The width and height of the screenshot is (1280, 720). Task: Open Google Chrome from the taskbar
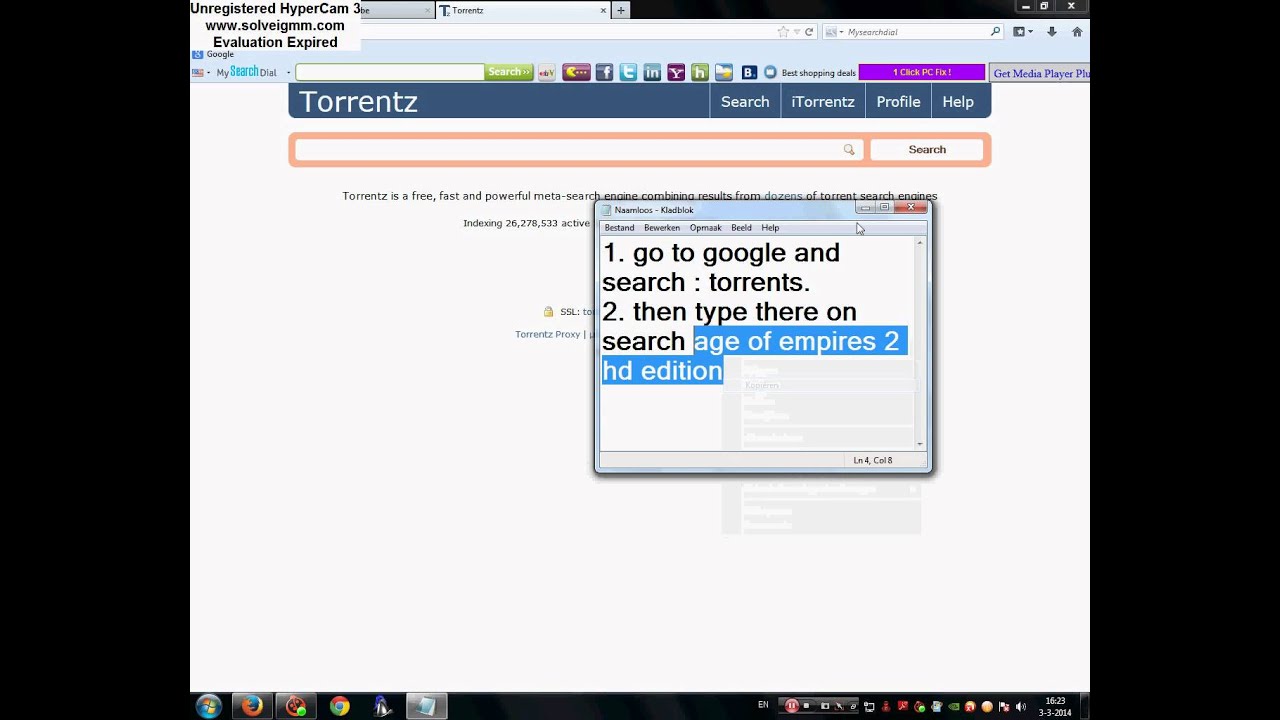[340, 706]
